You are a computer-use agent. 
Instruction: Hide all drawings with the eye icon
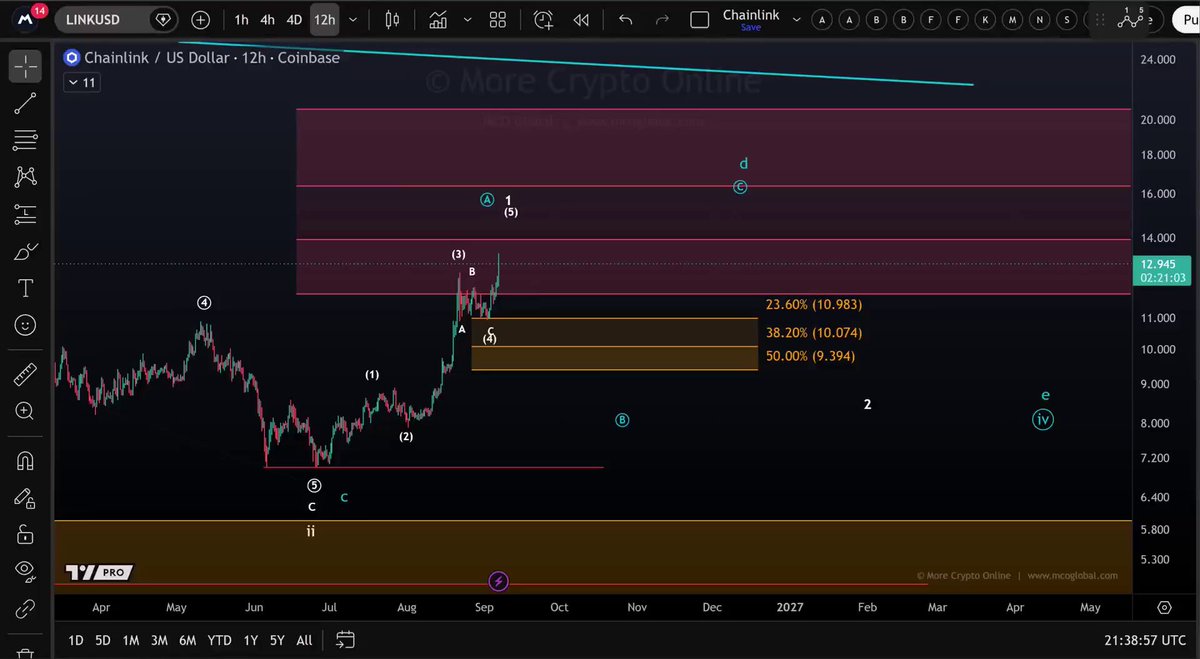[x=26, y=571]
